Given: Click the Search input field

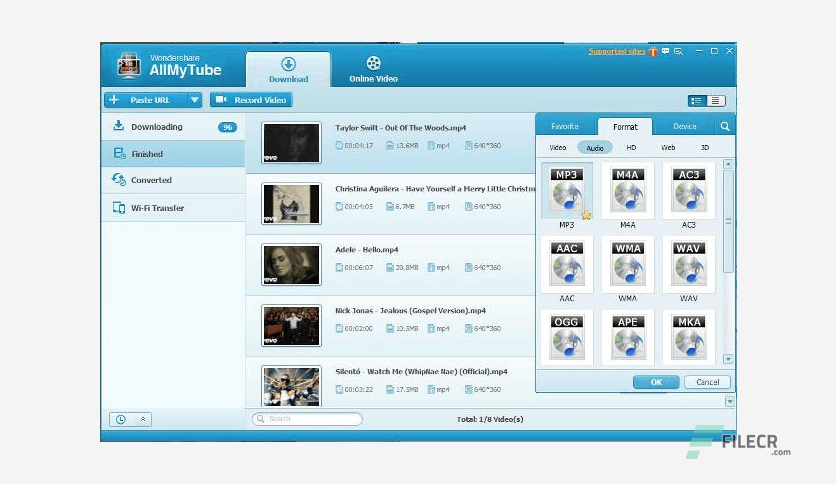Looking at the screenshot, I should 308,419.
